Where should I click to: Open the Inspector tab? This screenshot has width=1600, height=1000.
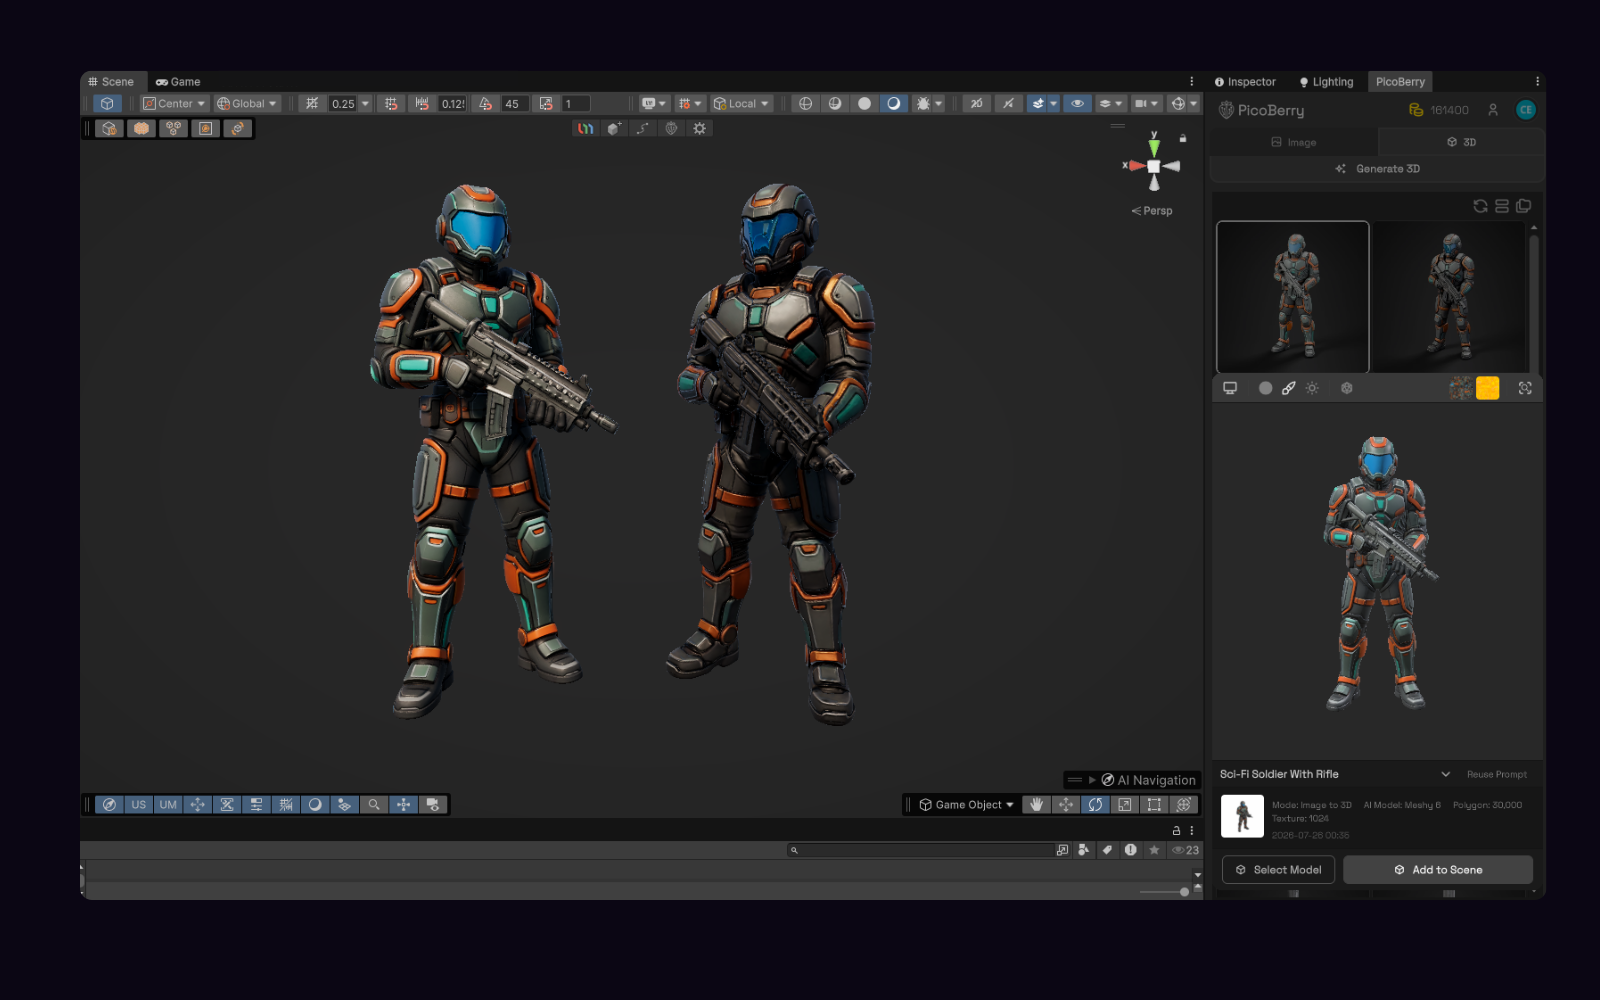click(1245, 82)
